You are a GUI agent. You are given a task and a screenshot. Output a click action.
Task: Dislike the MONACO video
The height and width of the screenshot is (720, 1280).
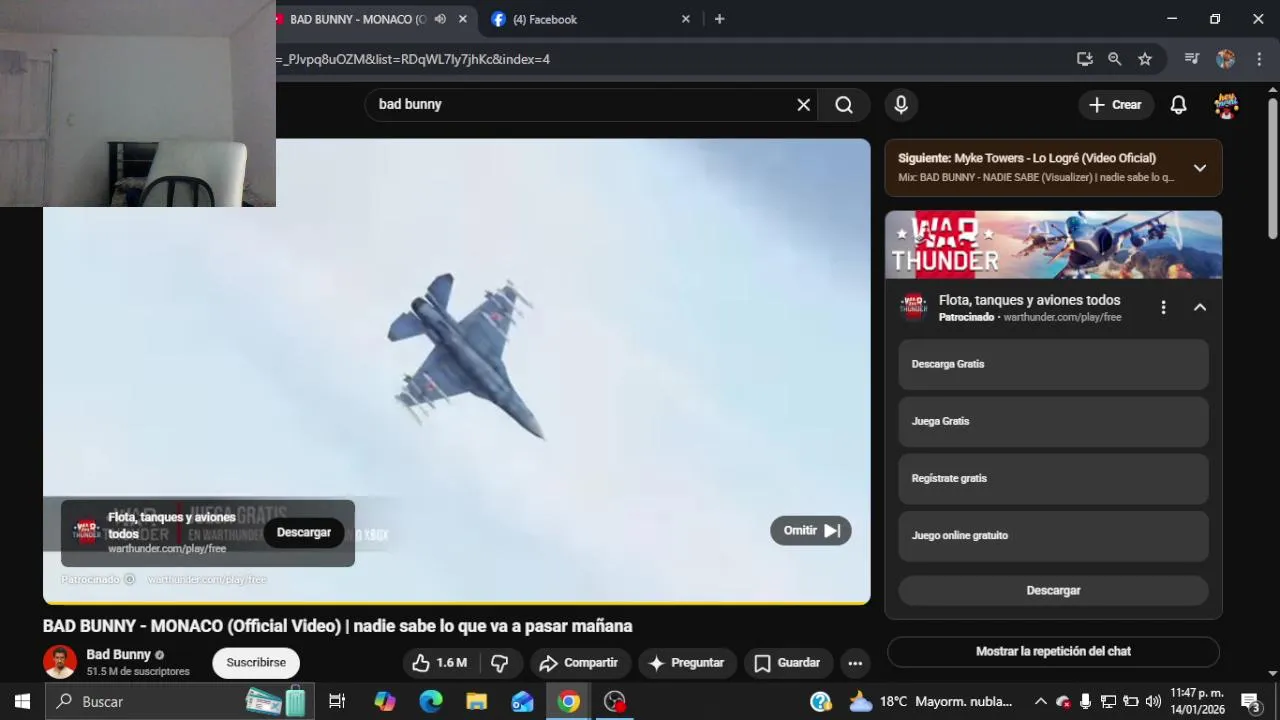tap(500, 663)
